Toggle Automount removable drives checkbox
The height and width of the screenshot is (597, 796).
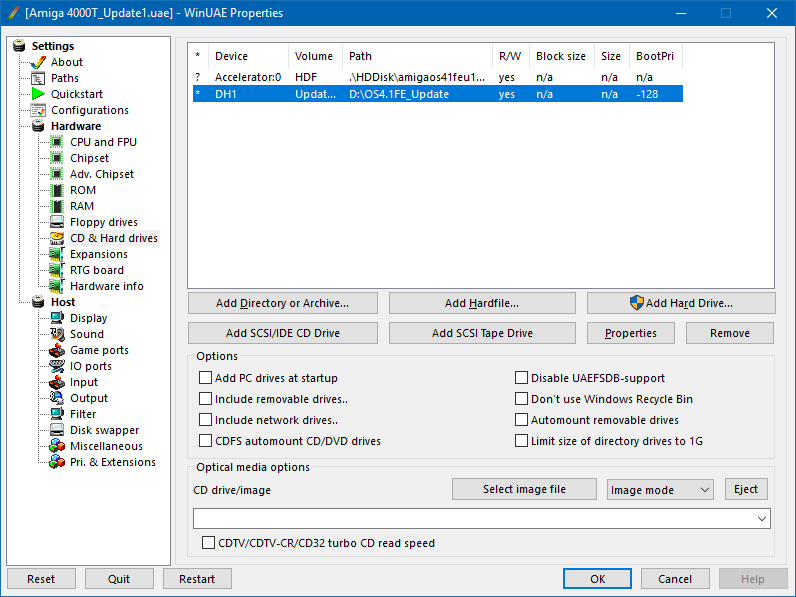[521, 420]
